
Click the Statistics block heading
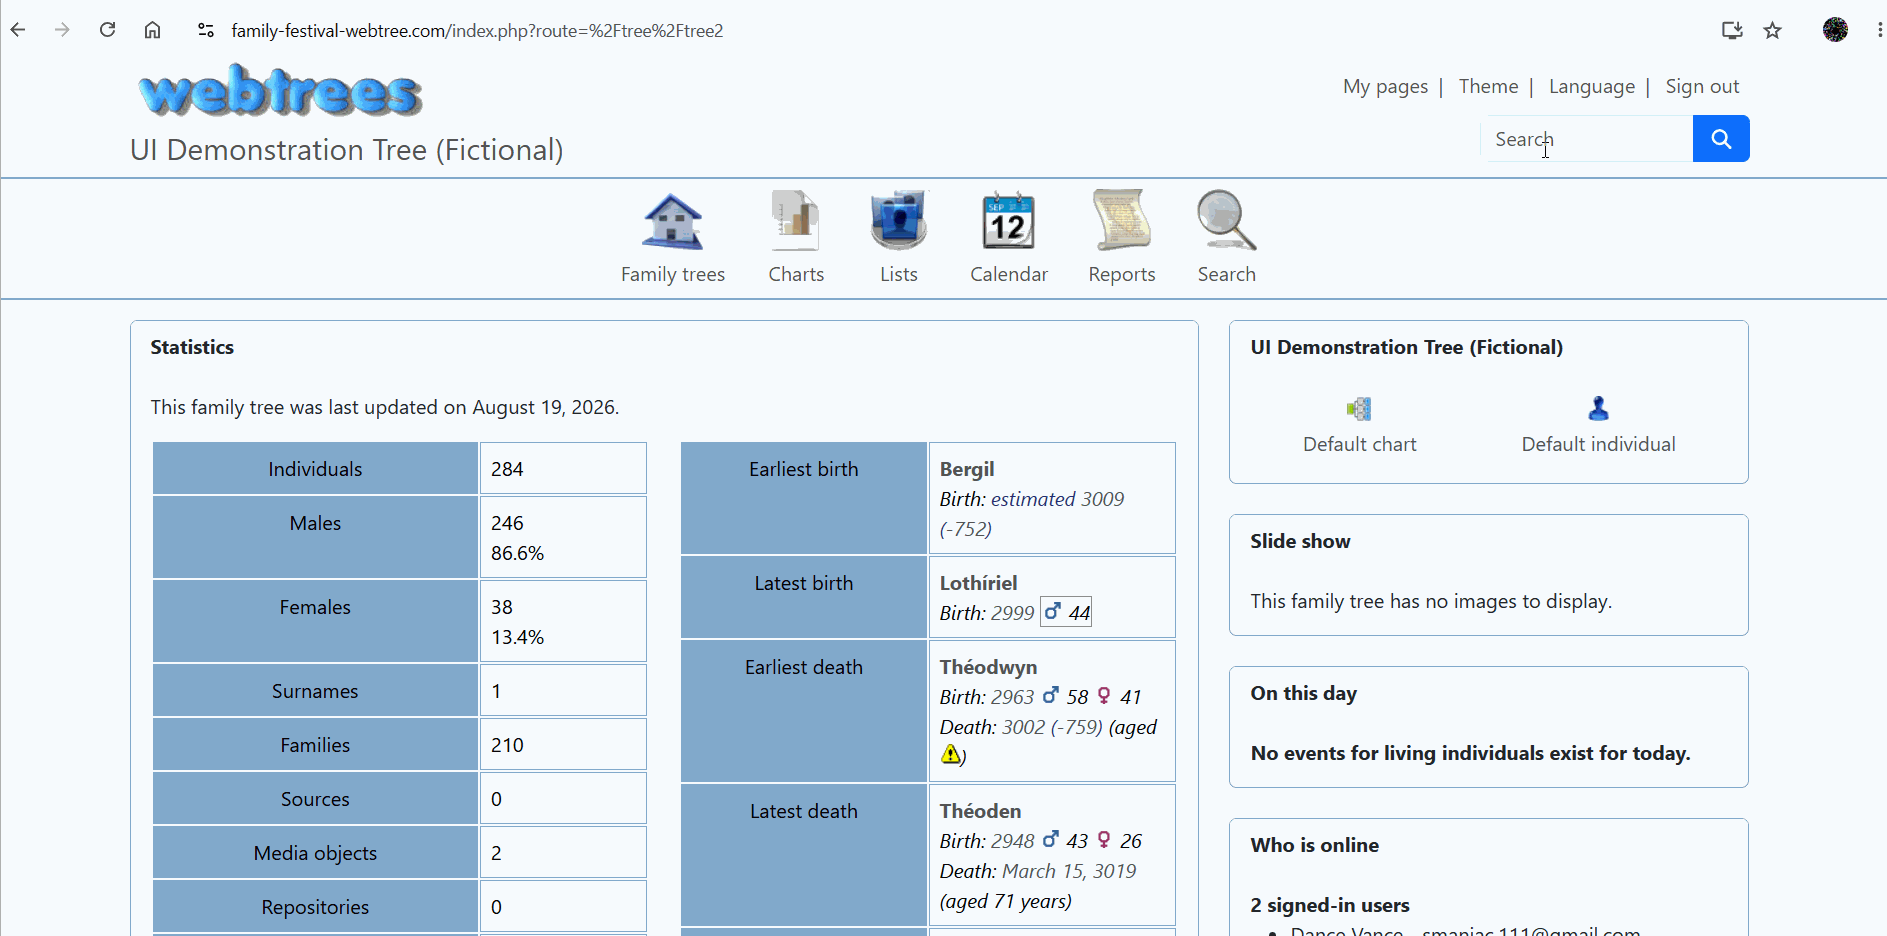coord(192,348)
